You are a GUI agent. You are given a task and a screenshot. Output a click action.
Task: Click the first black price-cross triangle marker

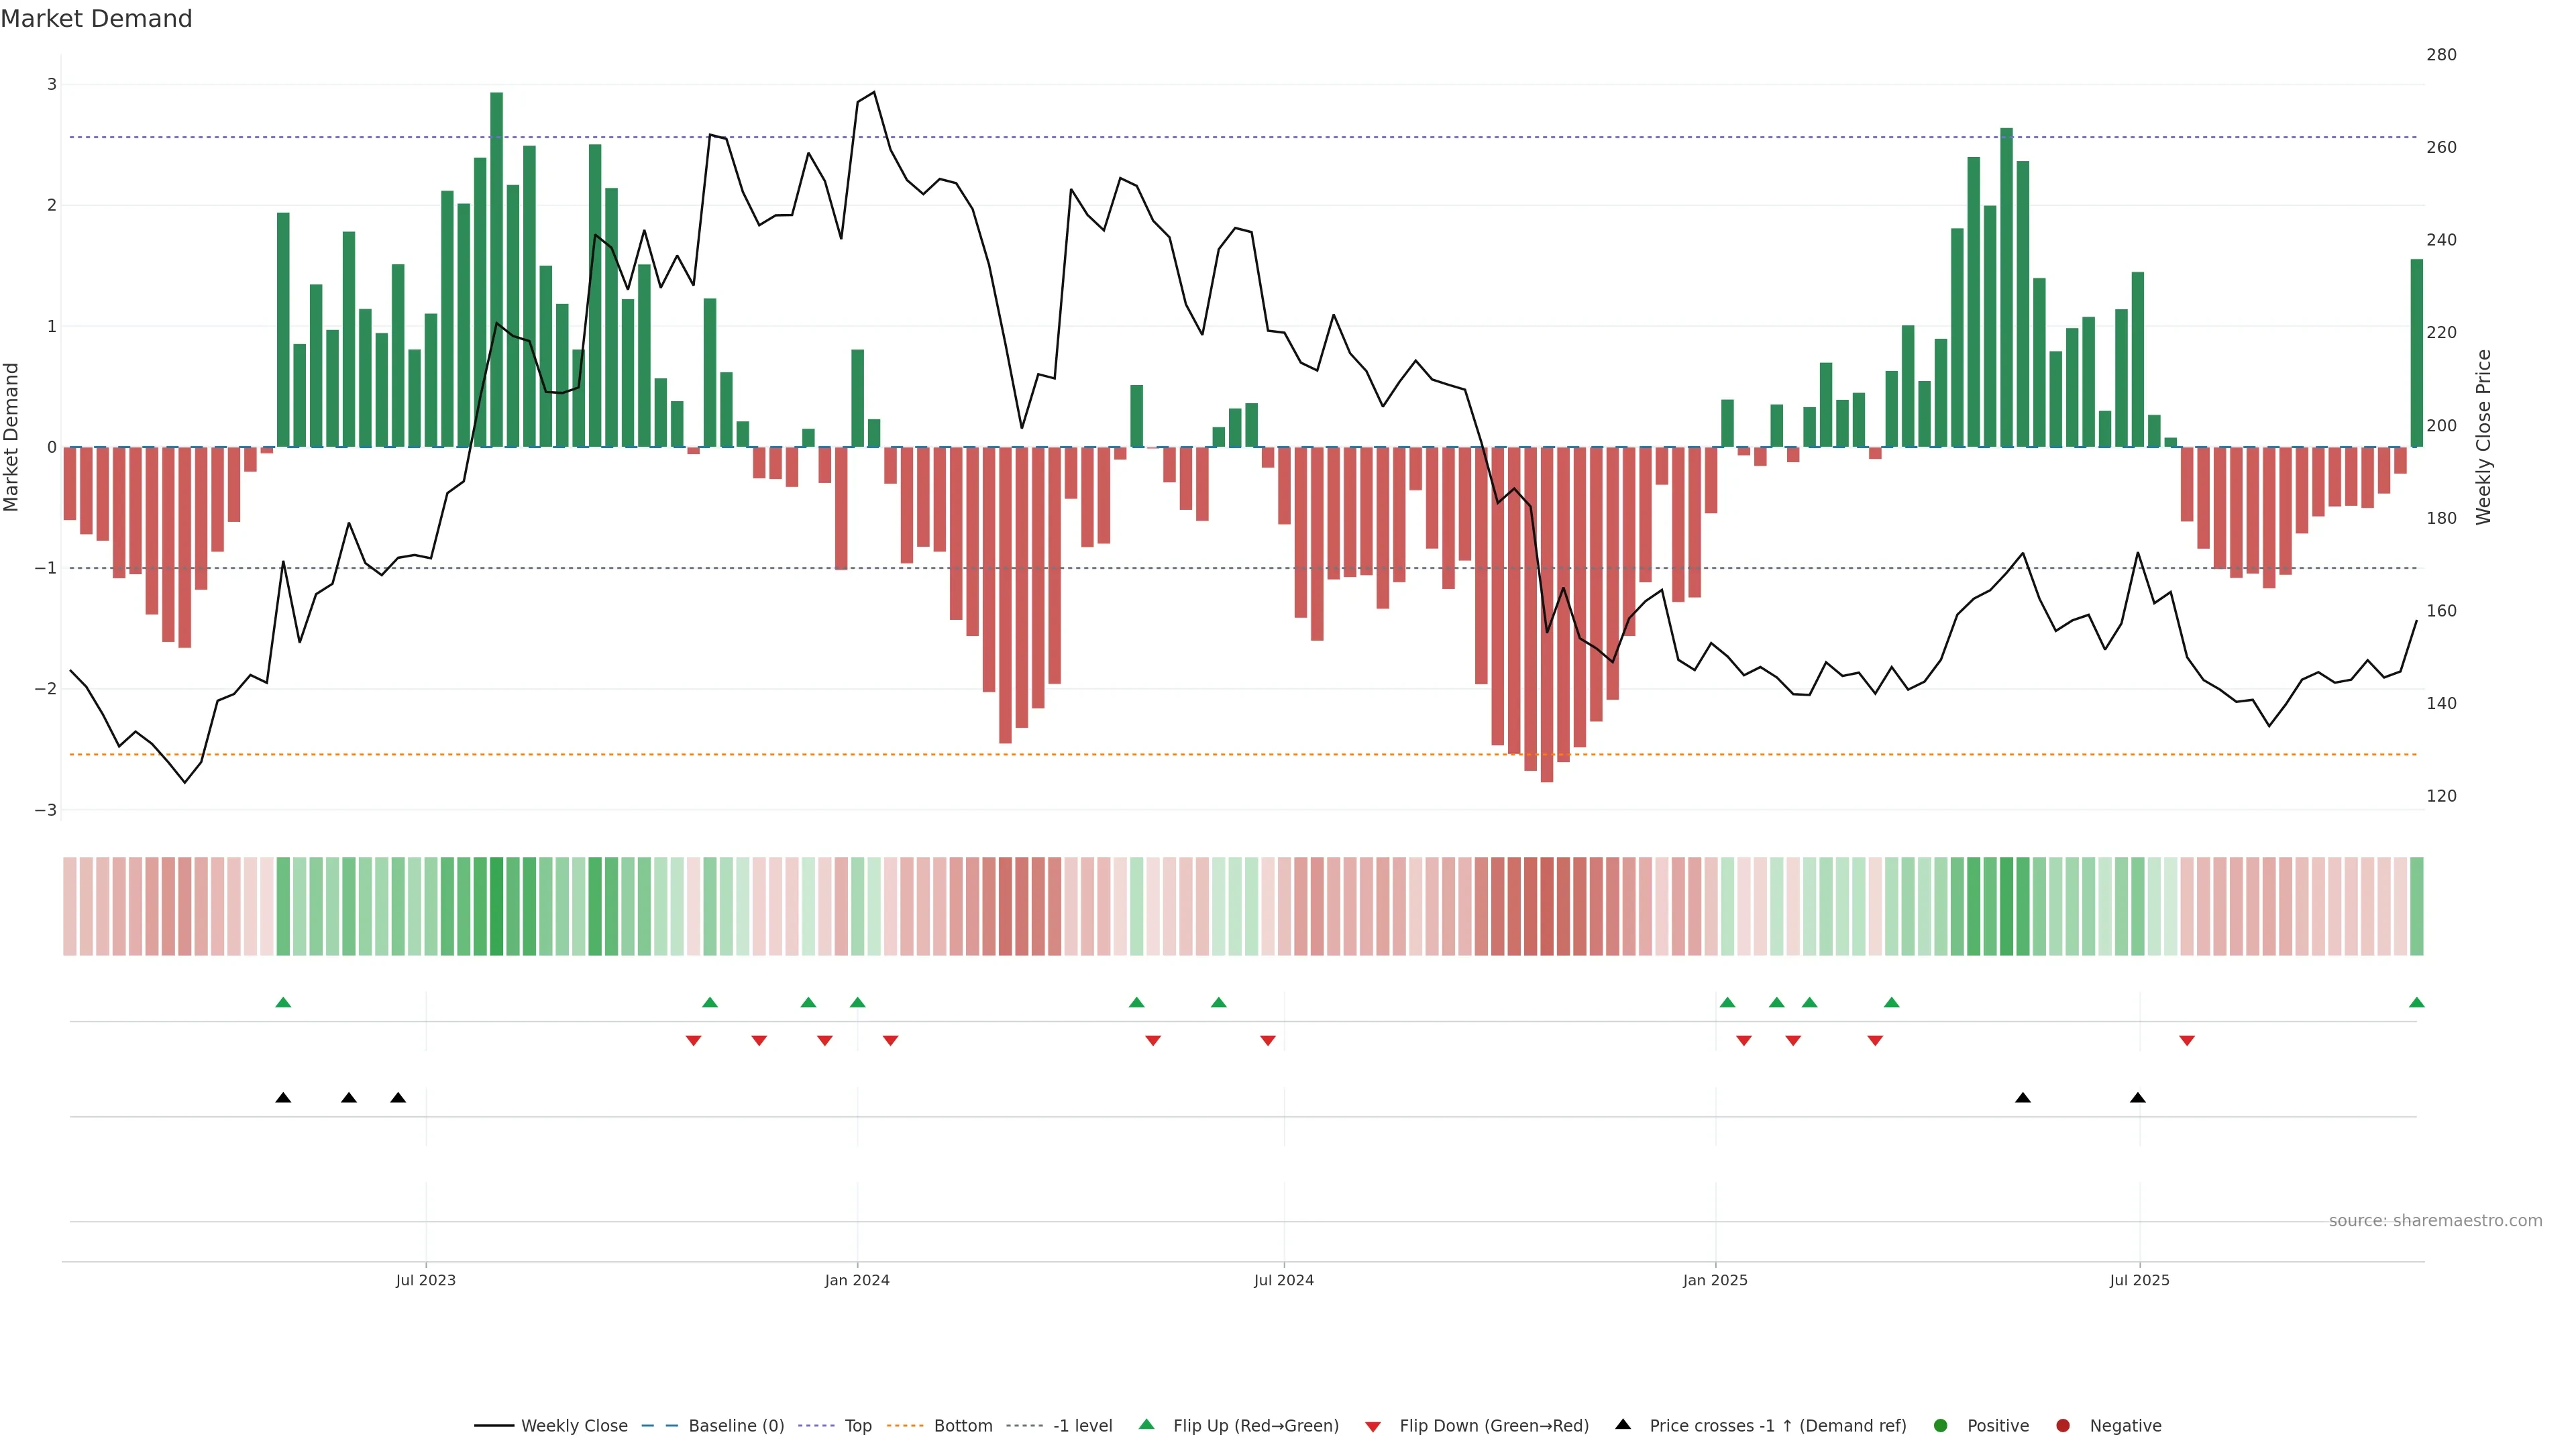tap(283, 1098)
